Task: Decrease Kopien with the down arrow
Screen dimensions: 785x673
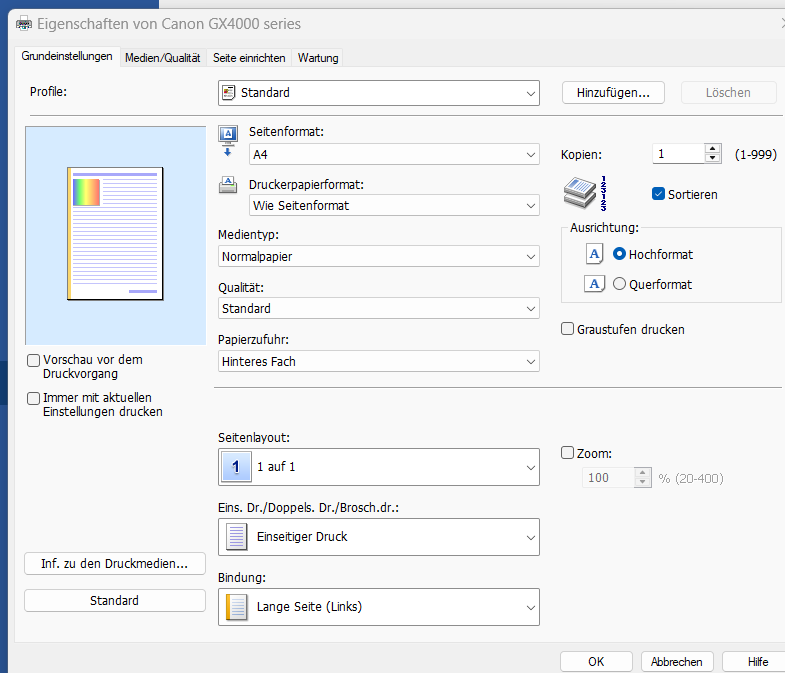Action: [712, 158]
